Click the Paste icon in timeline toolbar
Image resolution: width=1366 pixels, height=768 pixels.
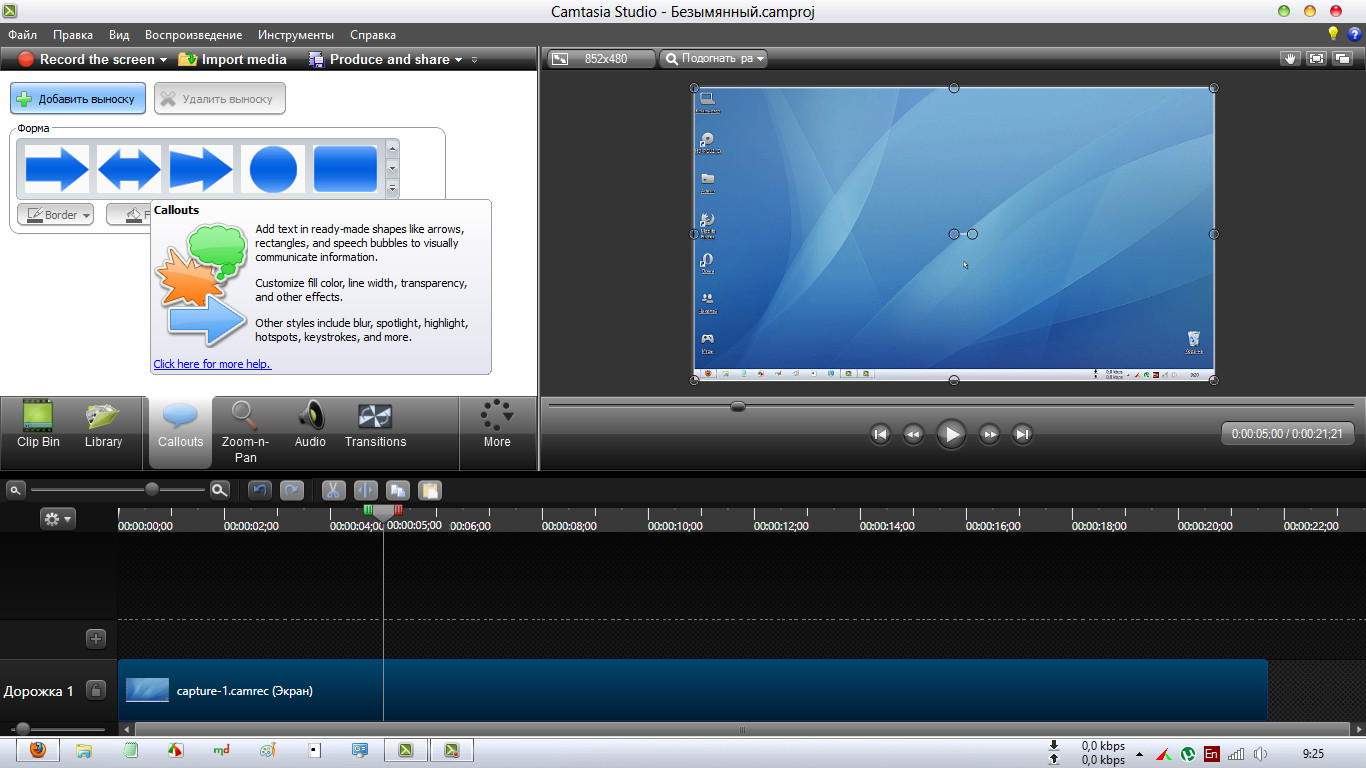coord(429,490)
